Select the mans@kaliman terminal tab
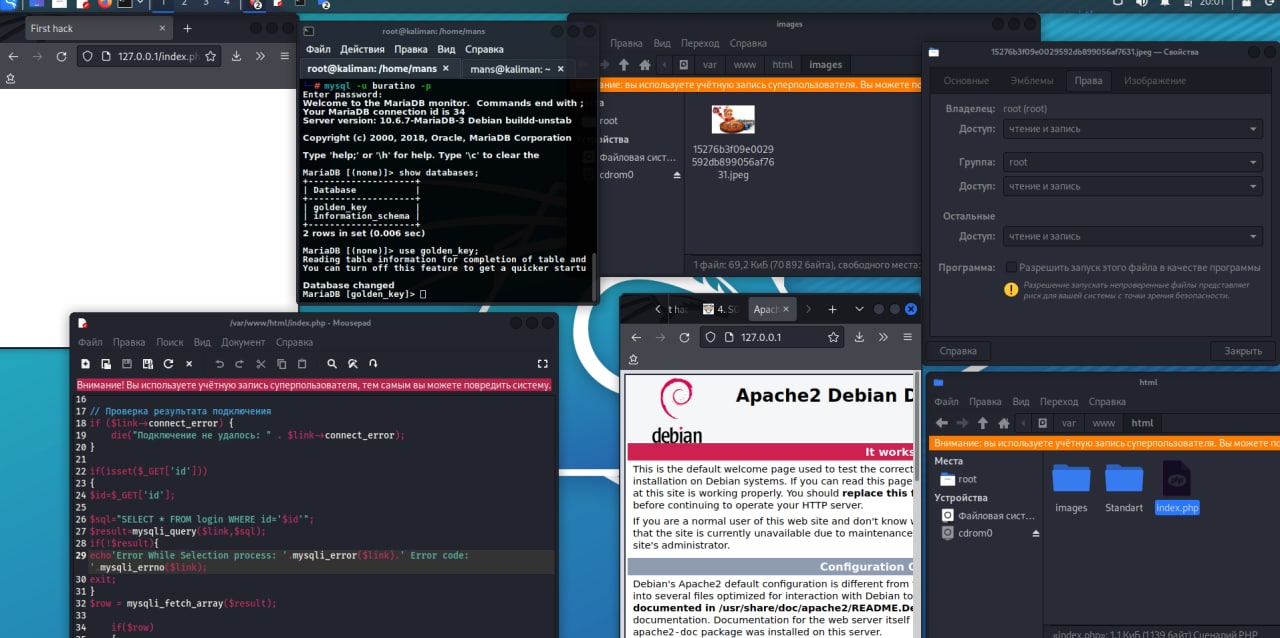This screenshot has height=638, width=1280. [x=510, y=69]
